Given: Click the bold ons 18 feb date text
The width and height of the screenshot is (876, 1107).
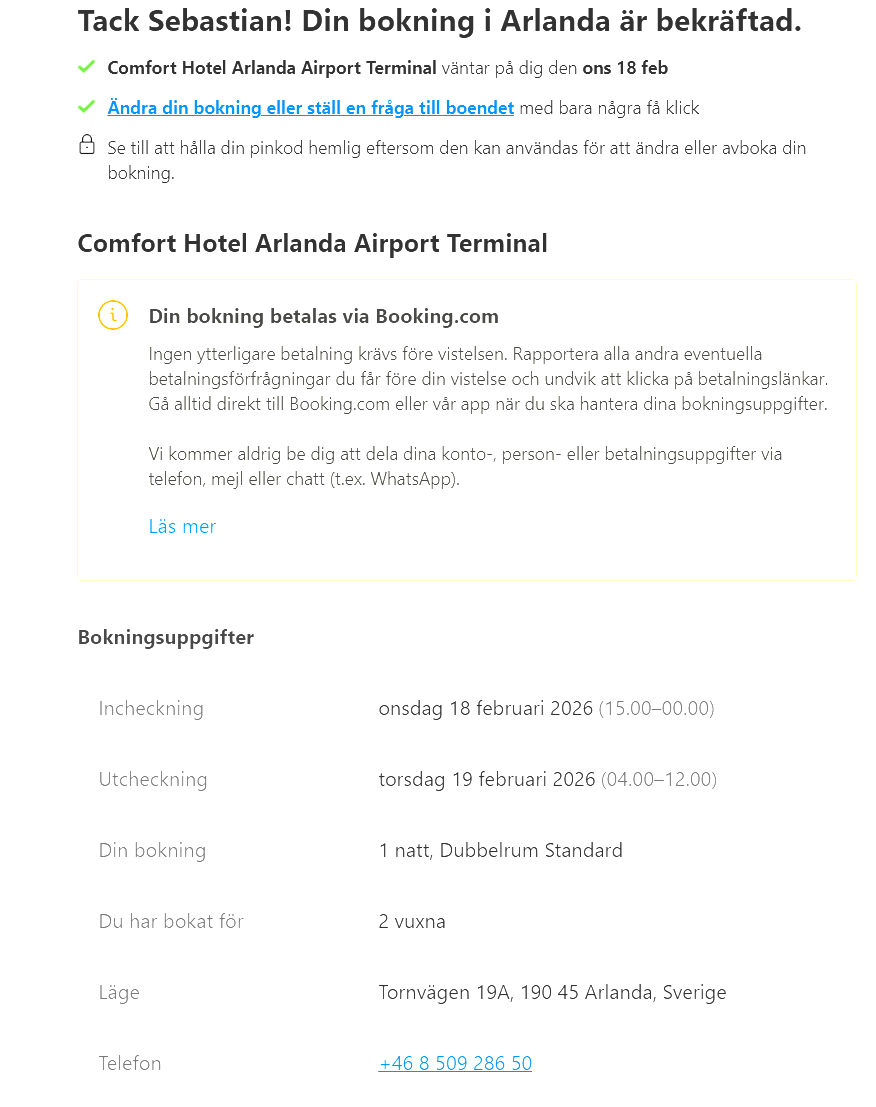Looking at the screenshot, I should [625, 68].
